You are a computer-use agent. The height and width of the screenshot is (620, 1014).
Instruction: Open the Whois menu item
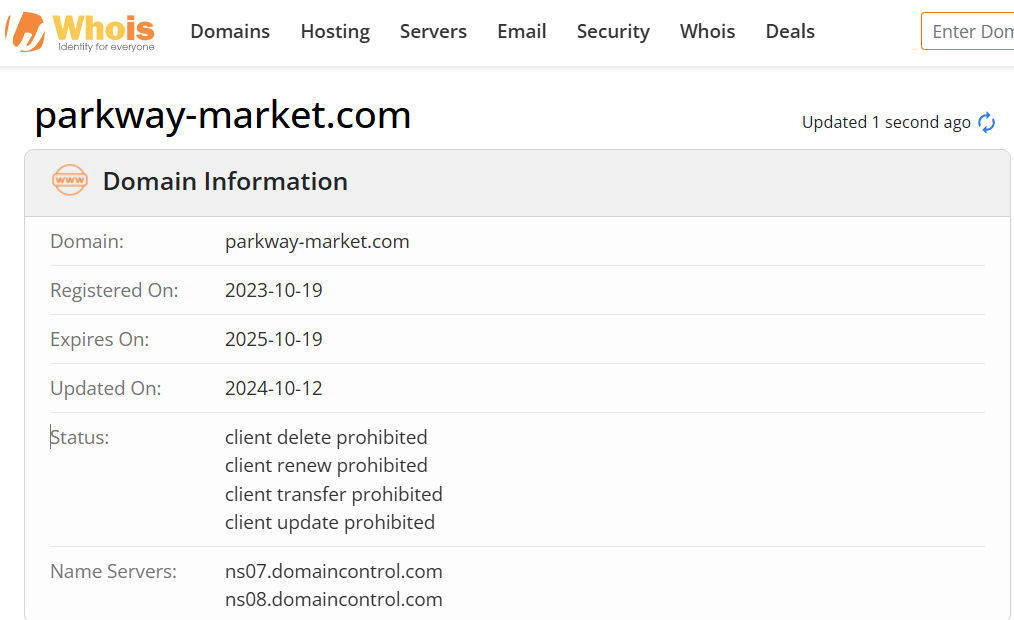pyautogui.click(x=707, y=31)
